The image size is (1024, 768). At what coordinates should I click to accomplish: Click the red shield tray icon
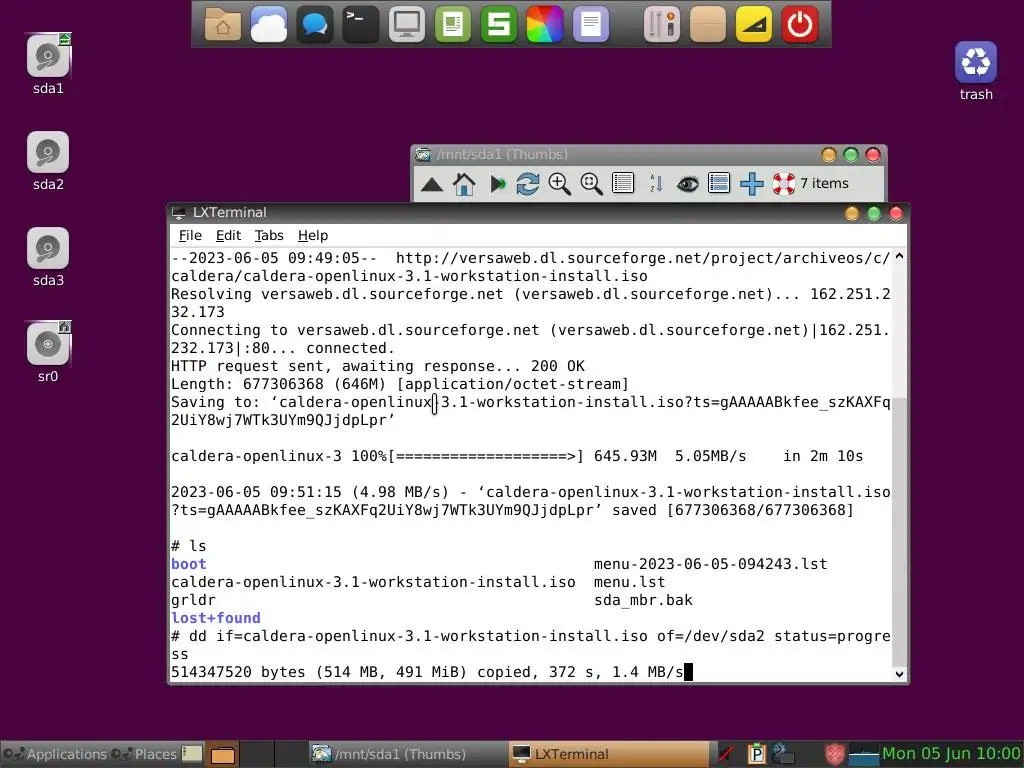(834, 754)
